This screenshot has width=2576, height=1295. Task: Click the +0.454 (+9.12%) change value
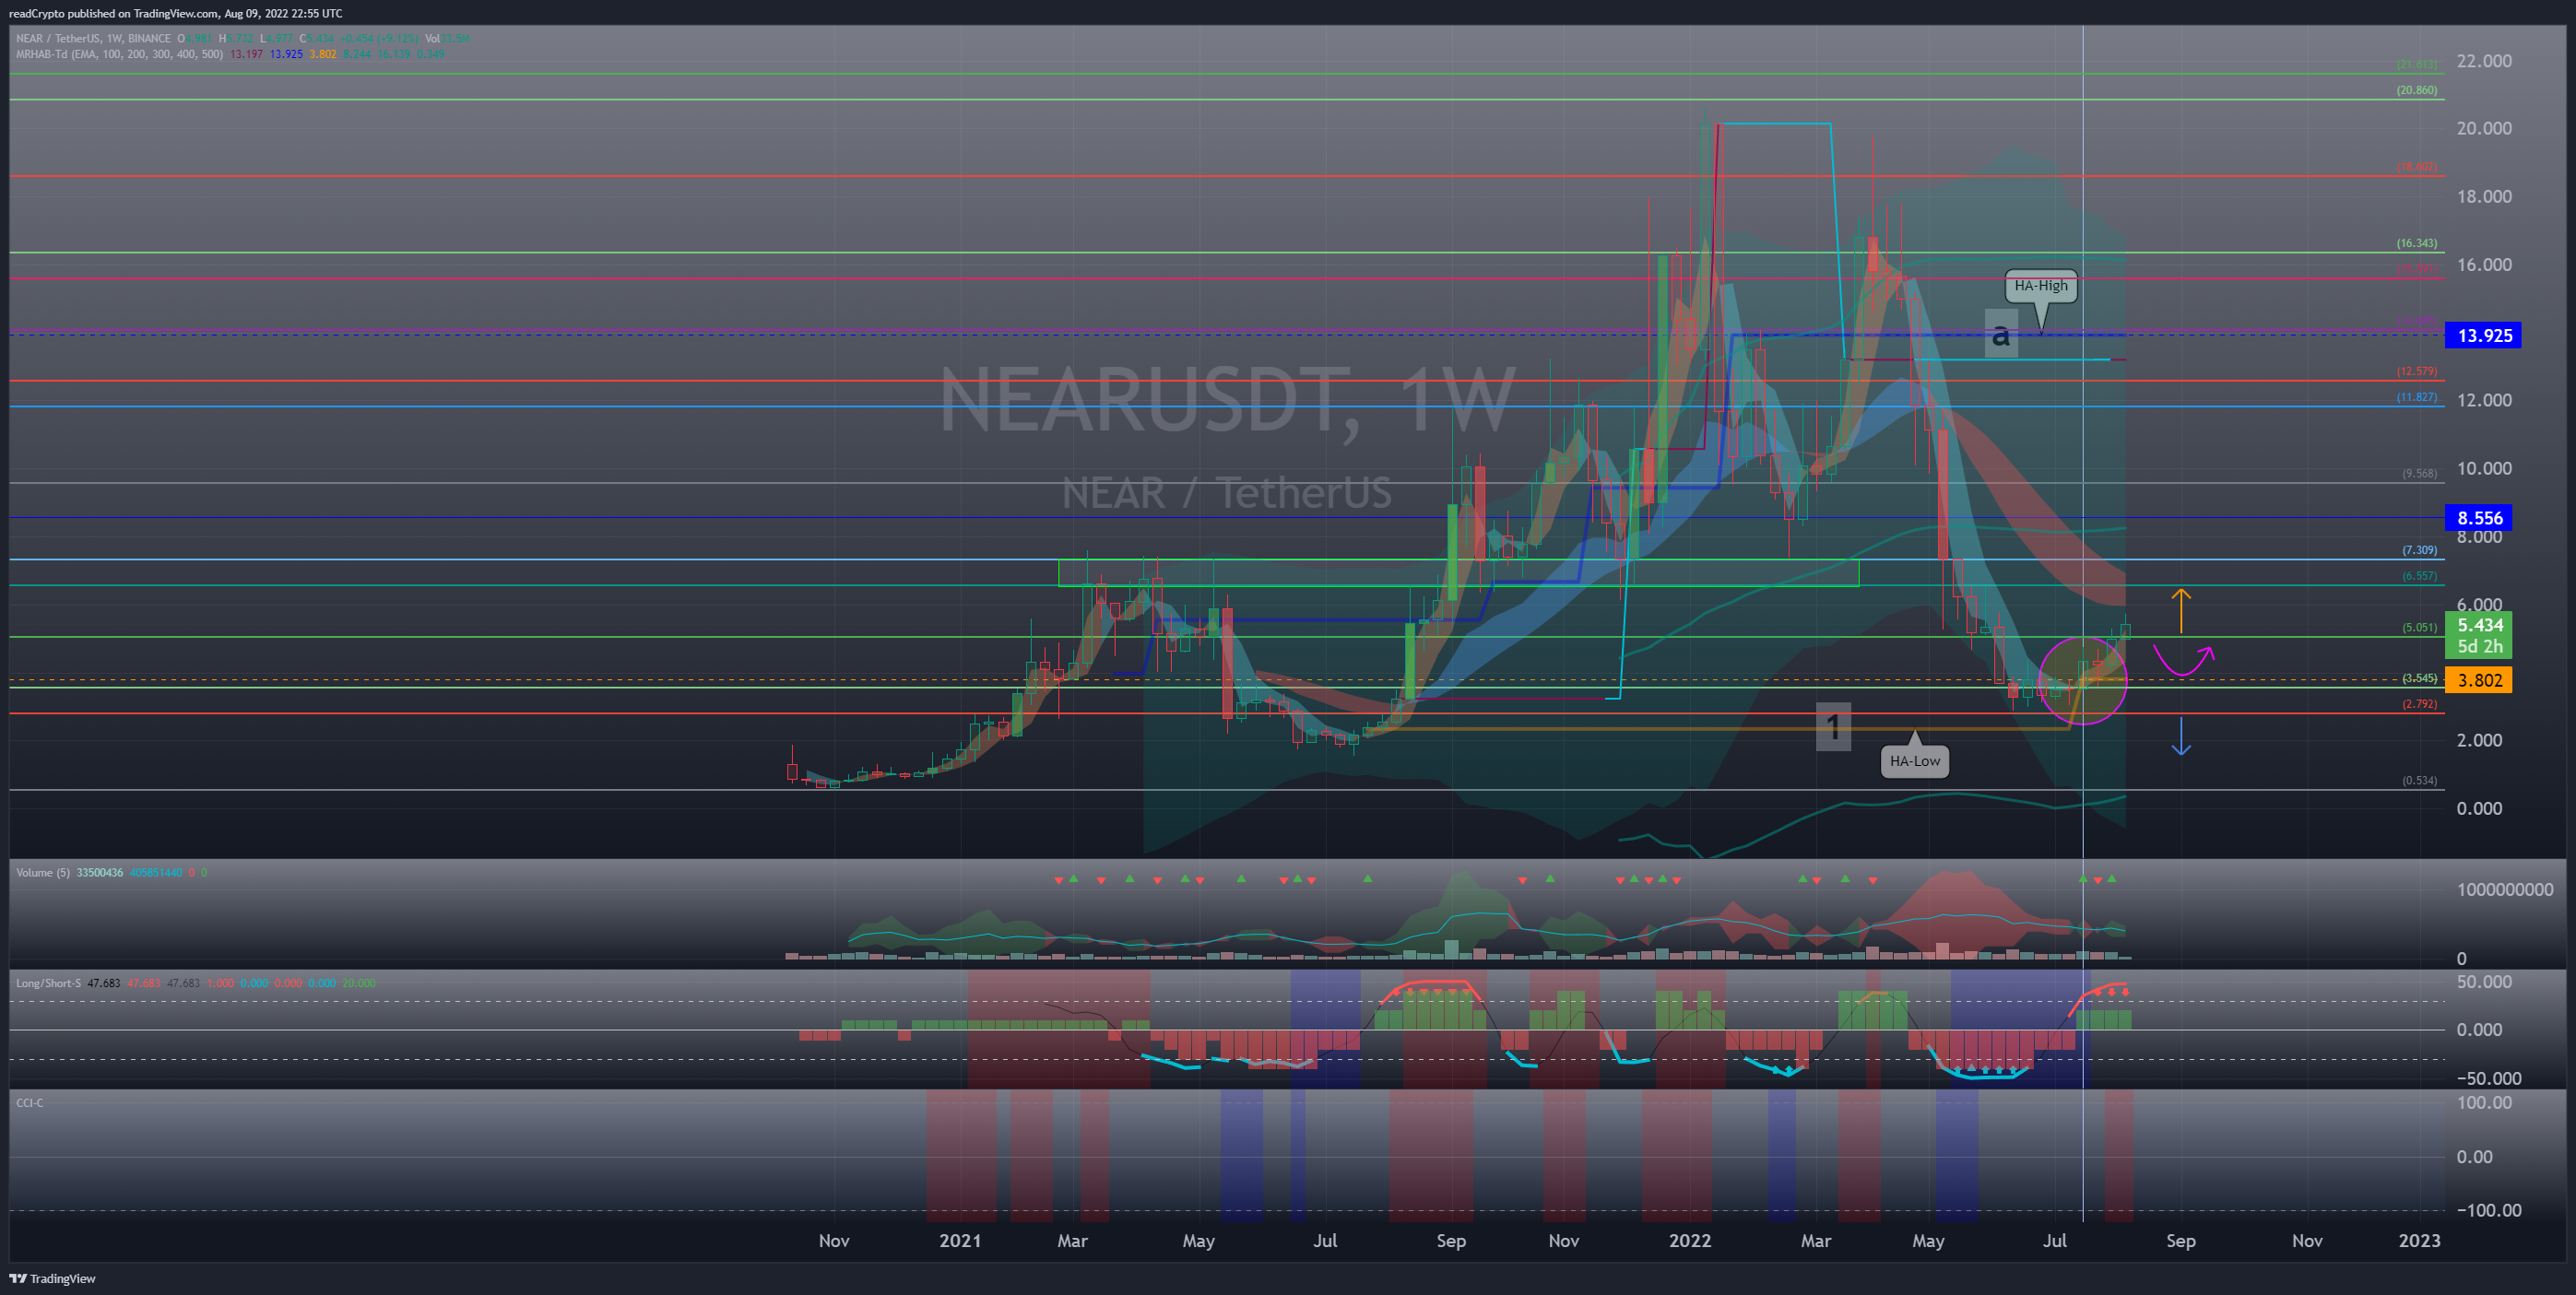point(380,39)
